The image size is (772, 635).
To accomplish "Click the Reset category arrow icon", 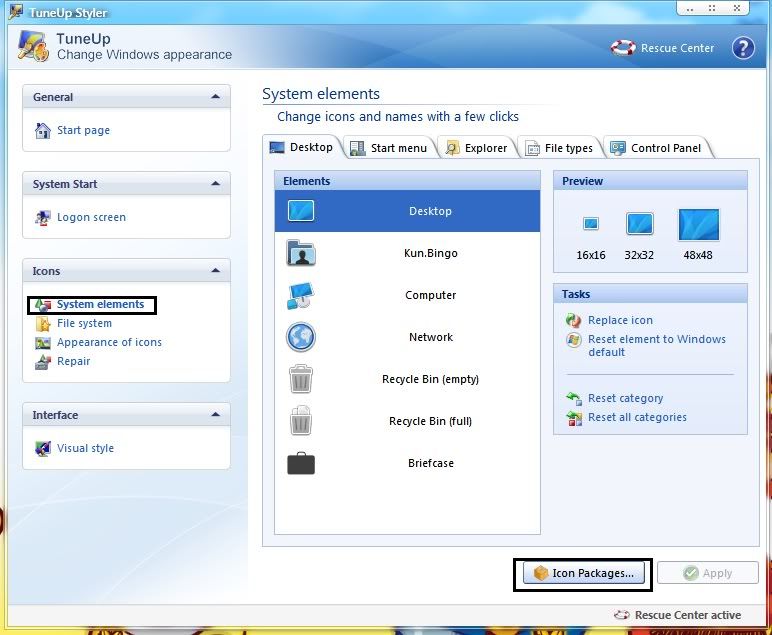I will coord(574,398).
